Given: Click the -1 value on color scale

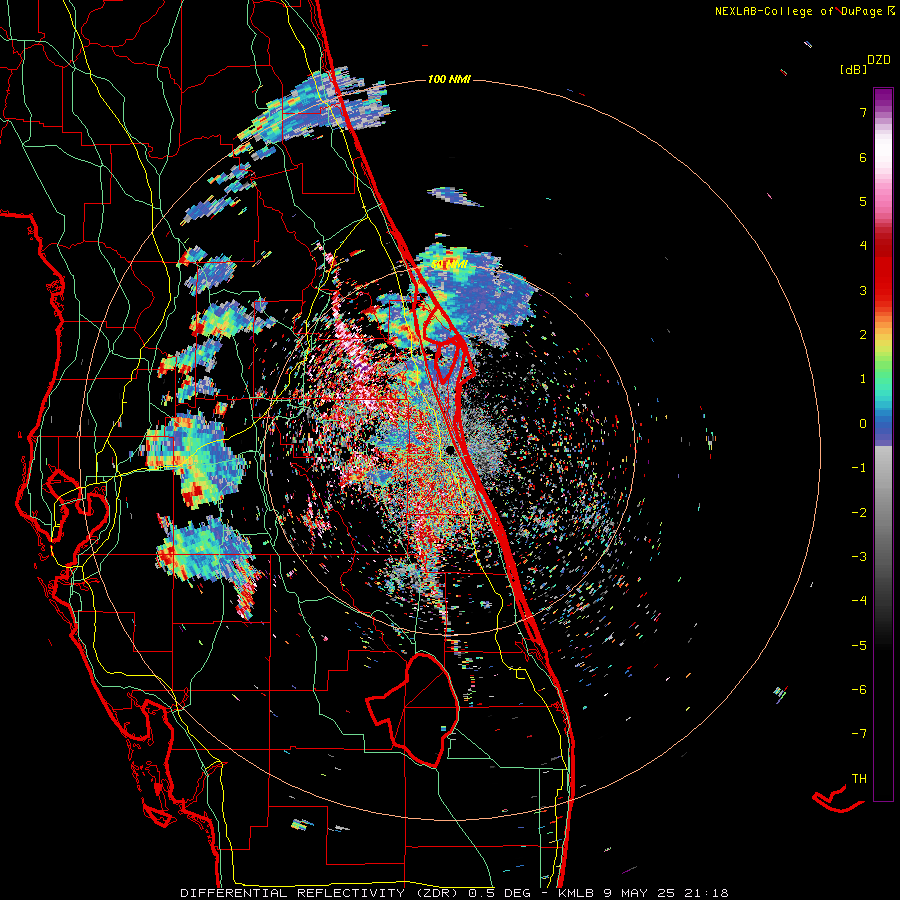Looking at the screenshot, I should click(859, 468).
